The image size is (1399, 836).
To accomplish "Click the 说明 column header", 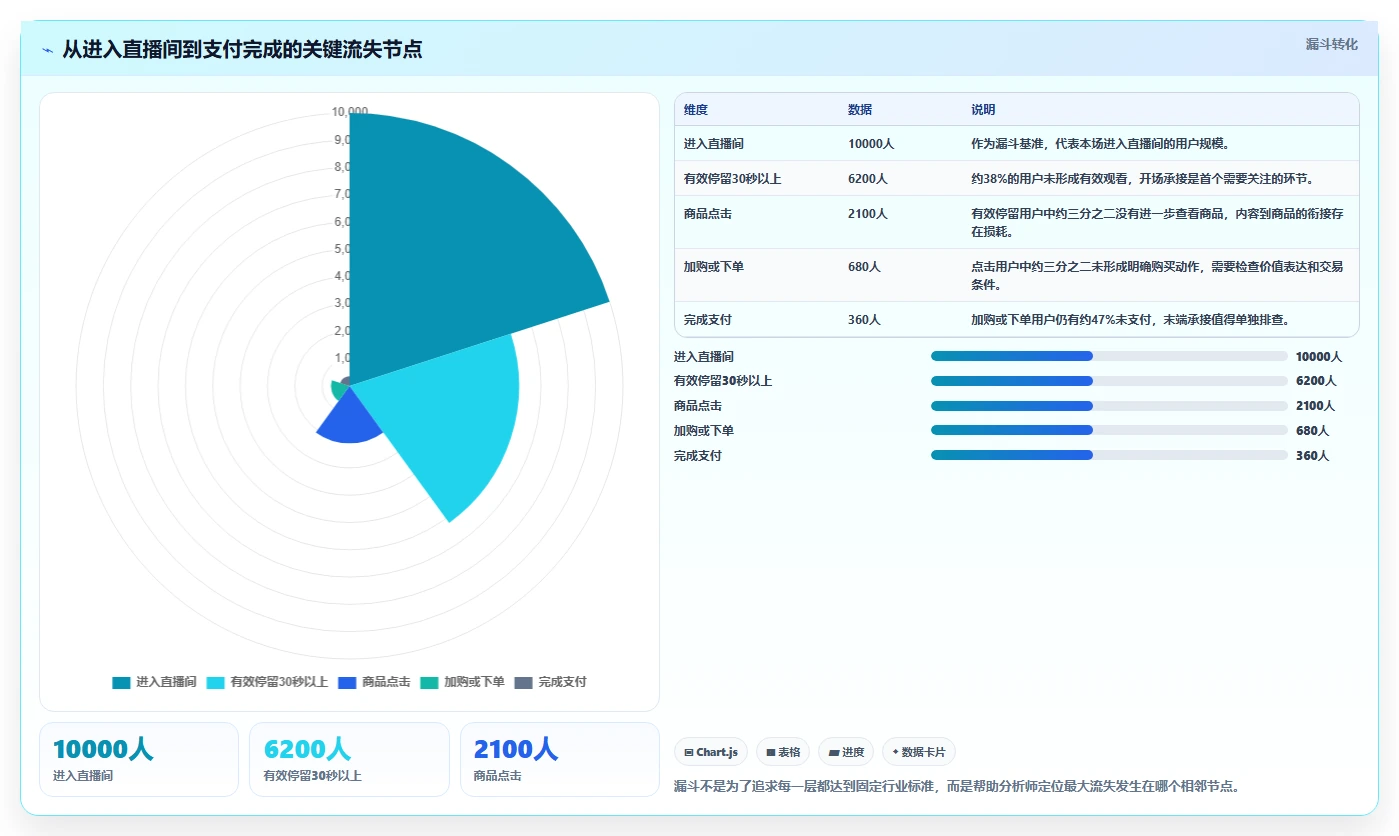I will tap(983, 110).
